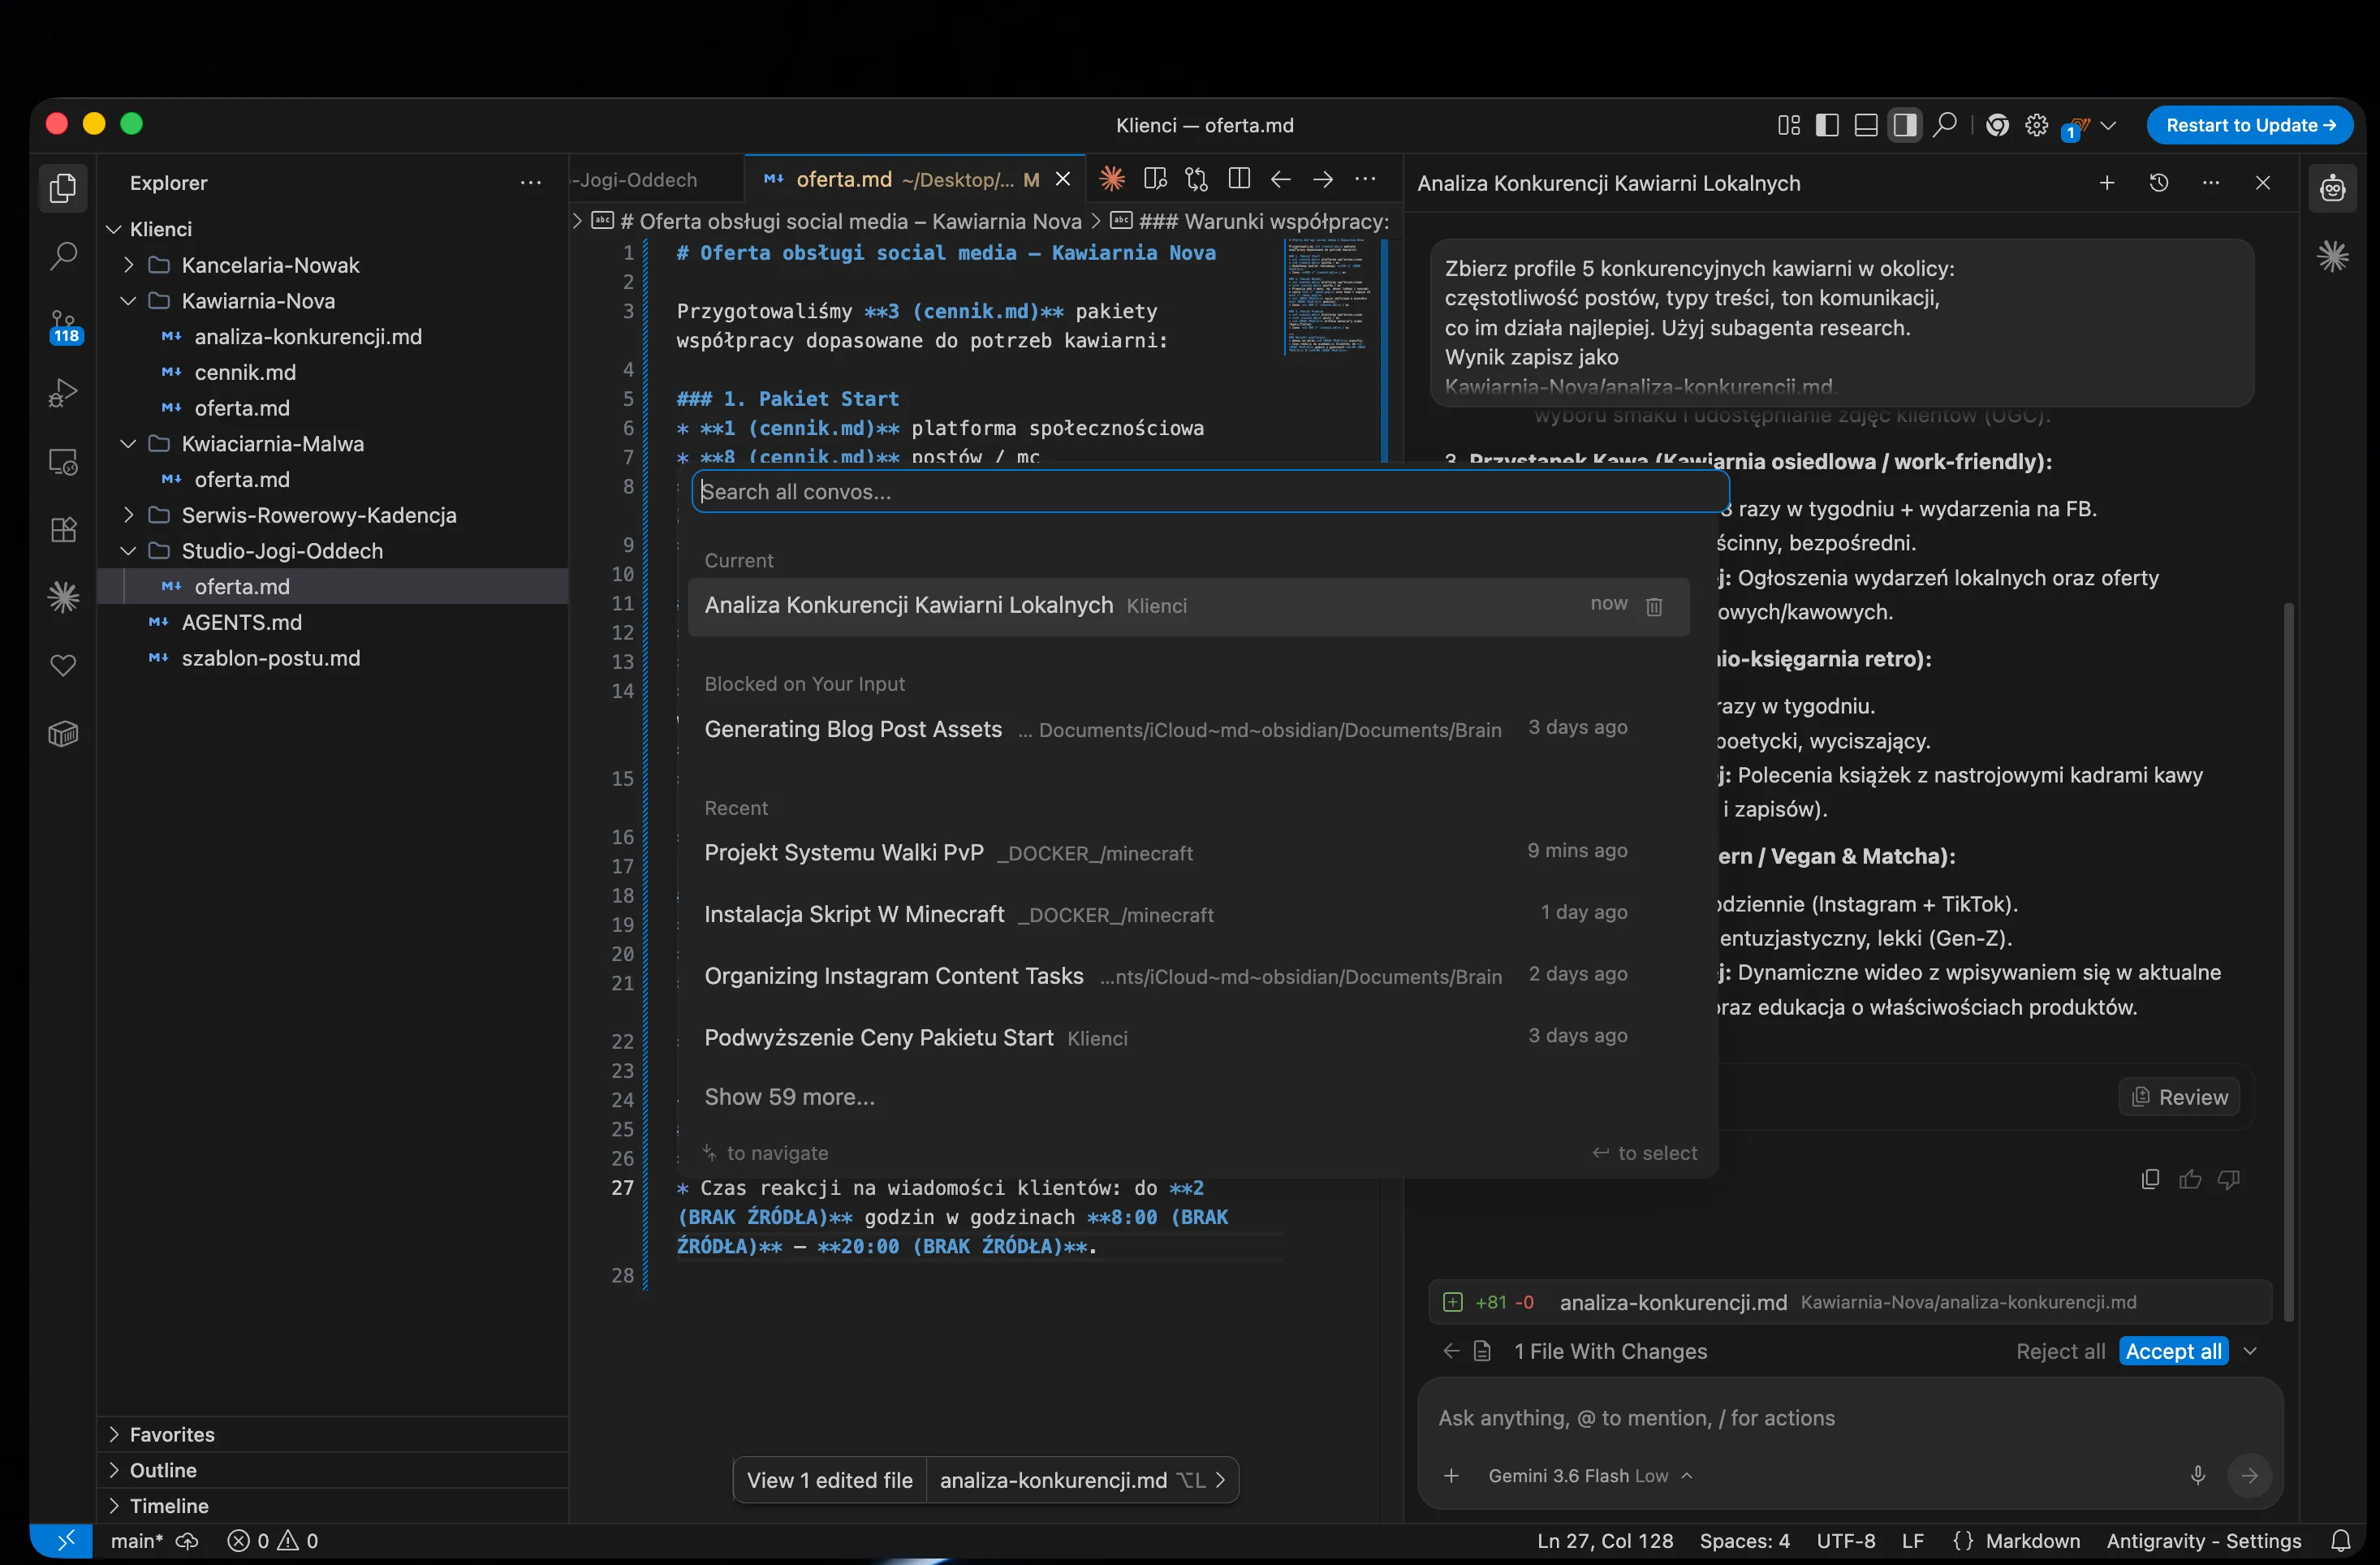The image size is (2380, 1565).
Task: Click the Review button
Action: click(2180, 1098)
